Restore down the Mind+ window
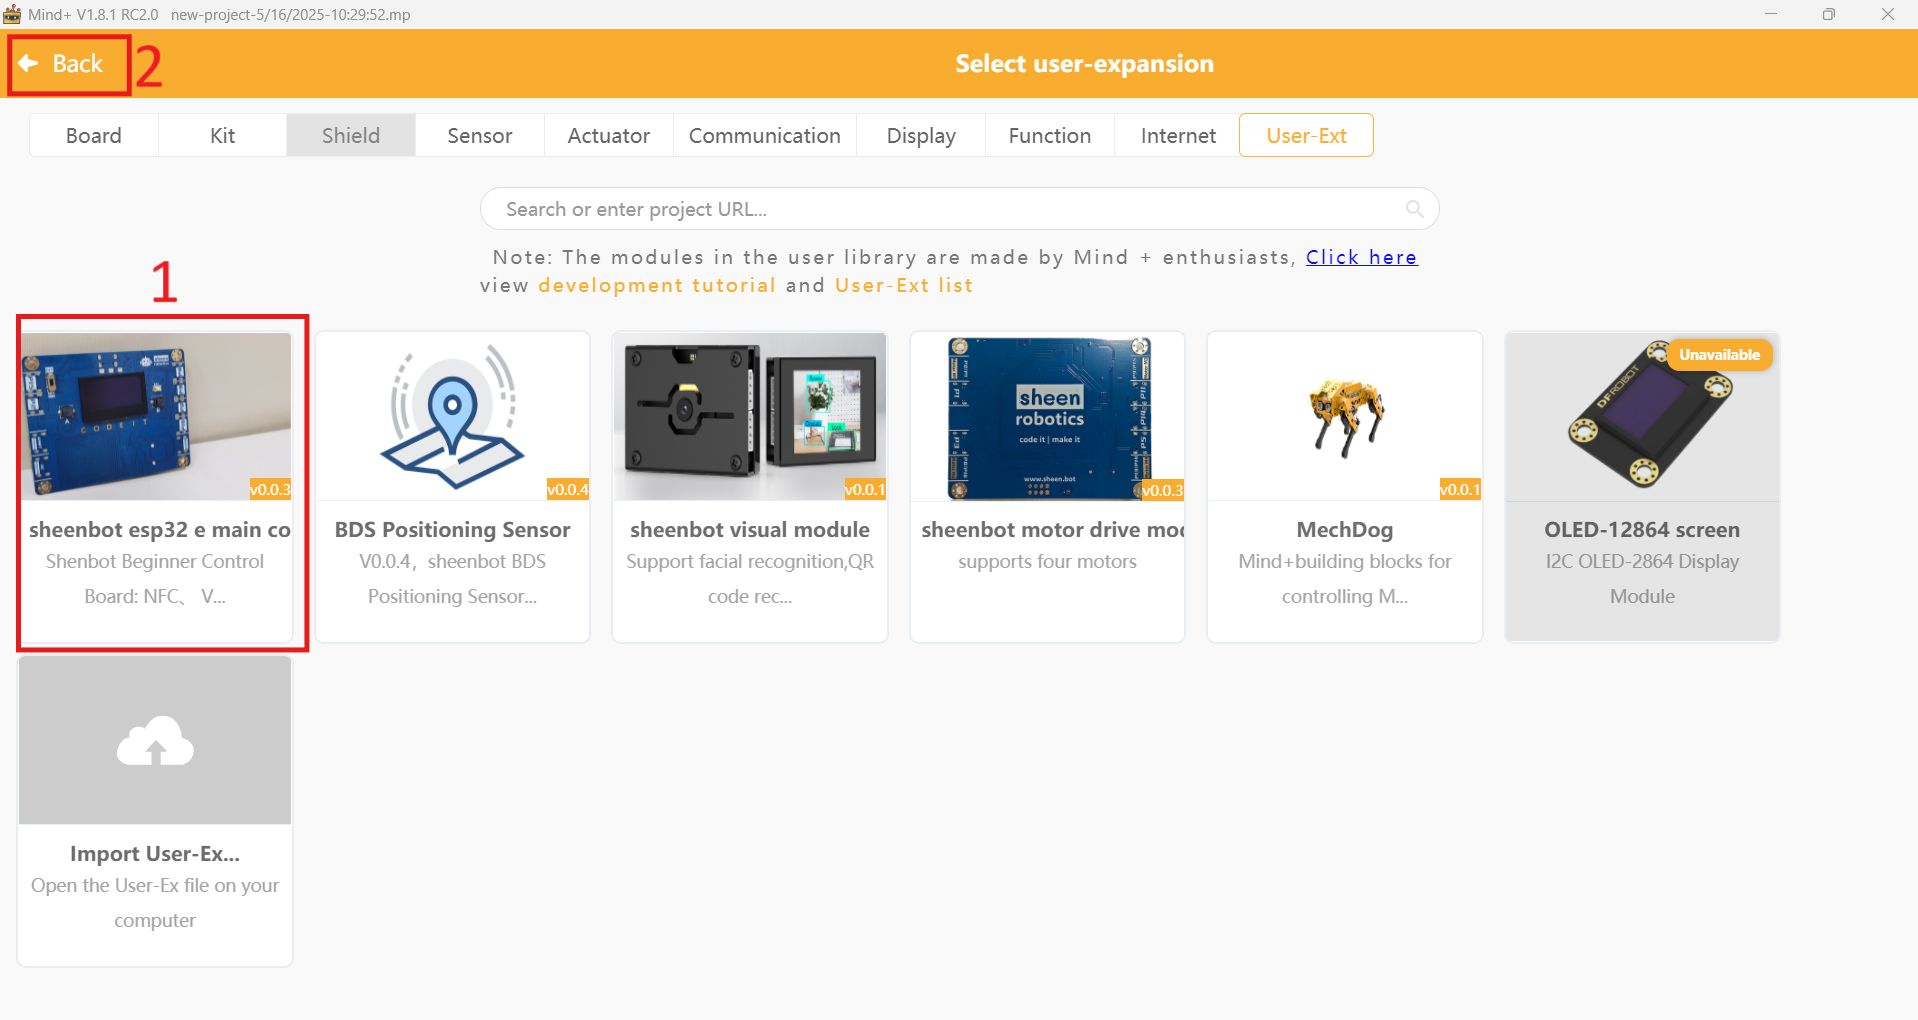Image resolution: width=1918 pixels, height=1020 pixels. point(1829,14)
